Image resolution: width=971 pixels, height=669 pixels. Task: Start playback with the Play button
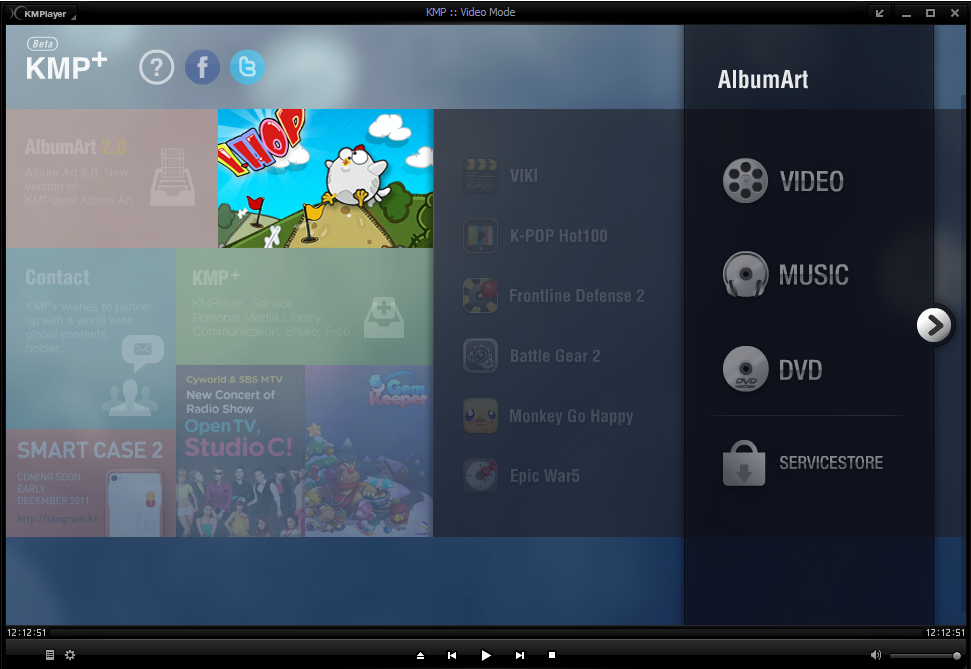click(486, 655)
